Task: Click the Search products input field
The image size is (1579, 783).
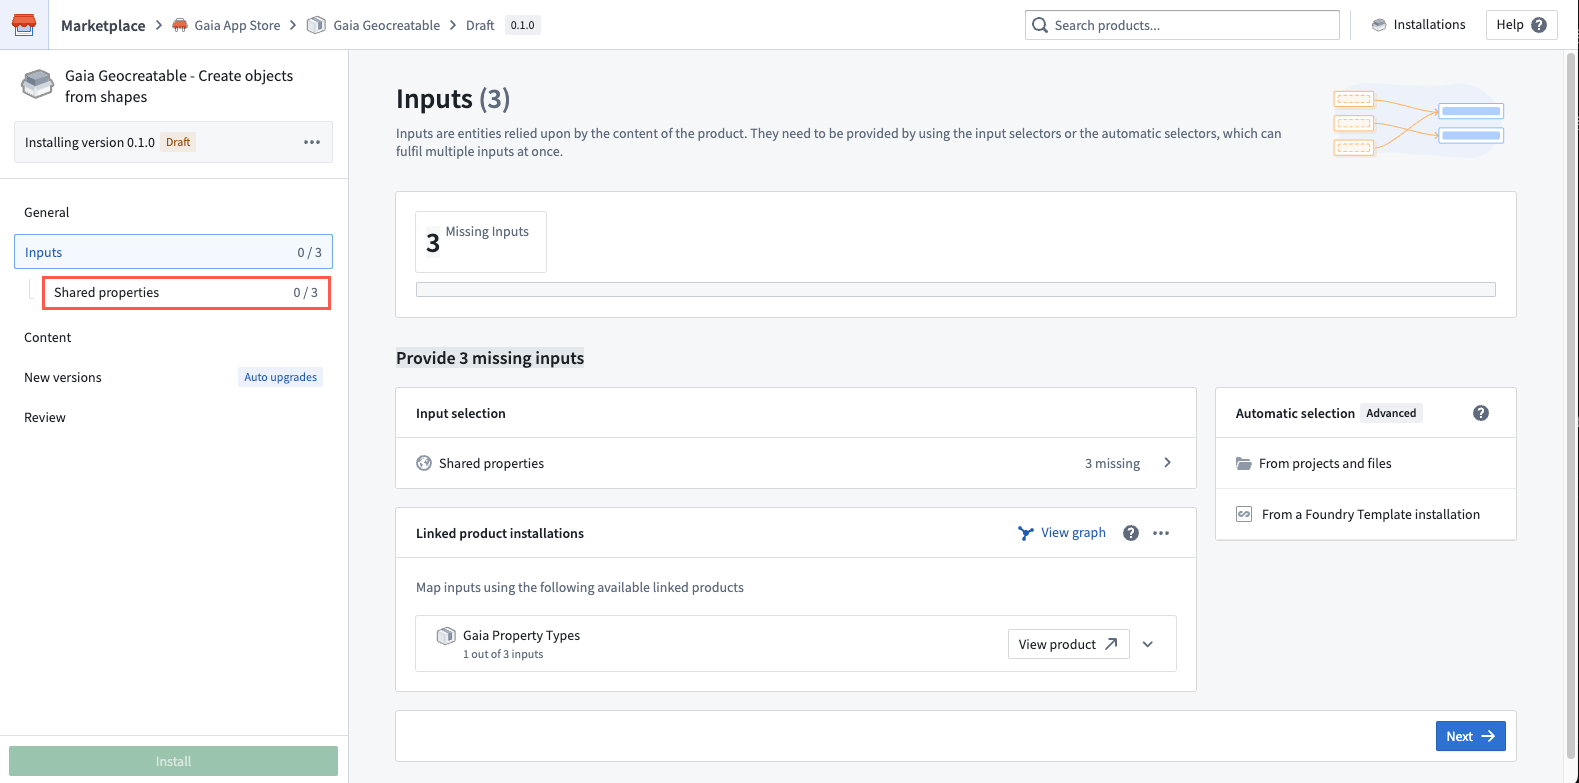Action: 1182,25
